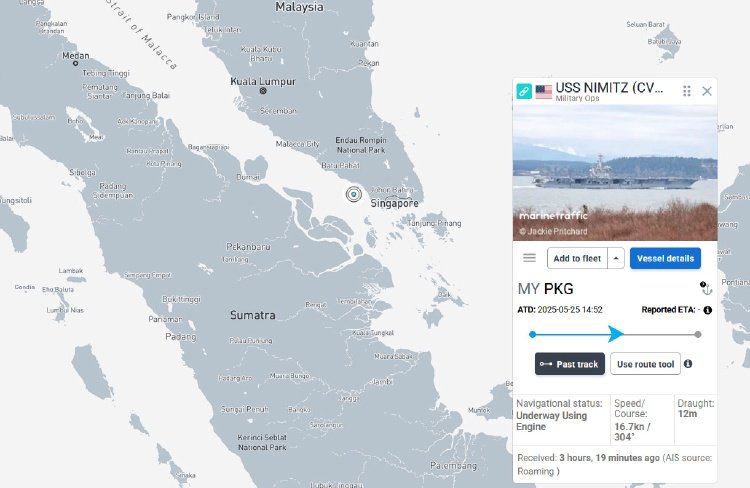The image size is (750, 488).
Task: Open the hamburger menu in vessel card
Action: pos(530,258)
